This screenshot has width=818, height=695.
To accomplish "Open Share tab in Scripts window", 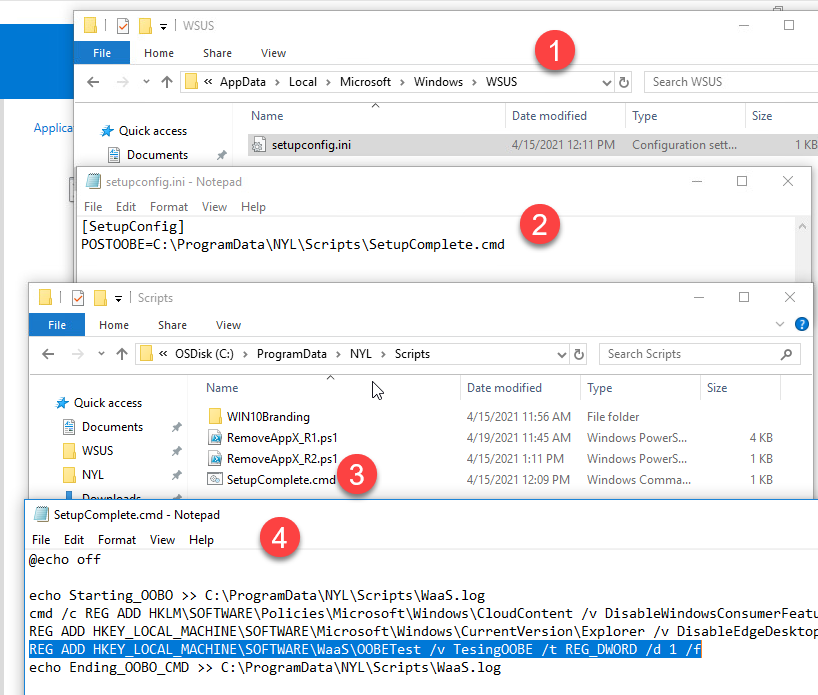I will [x=172, y=325].
